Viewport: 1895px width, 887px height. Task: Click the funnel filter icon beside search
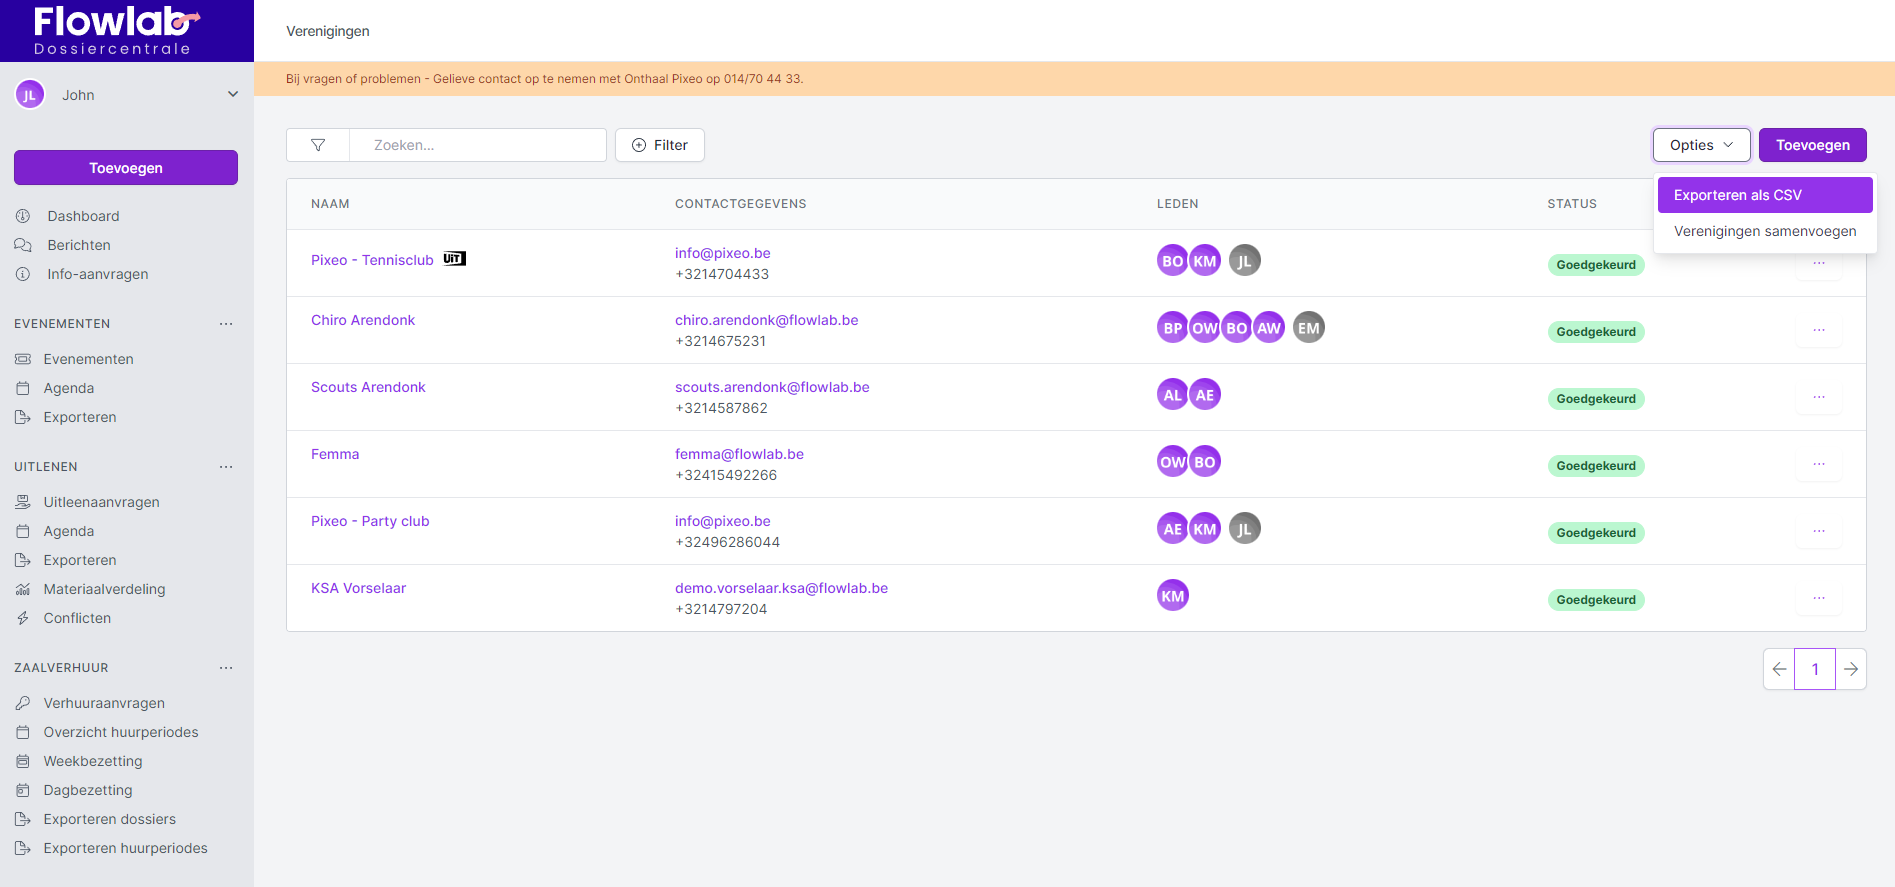318,145
